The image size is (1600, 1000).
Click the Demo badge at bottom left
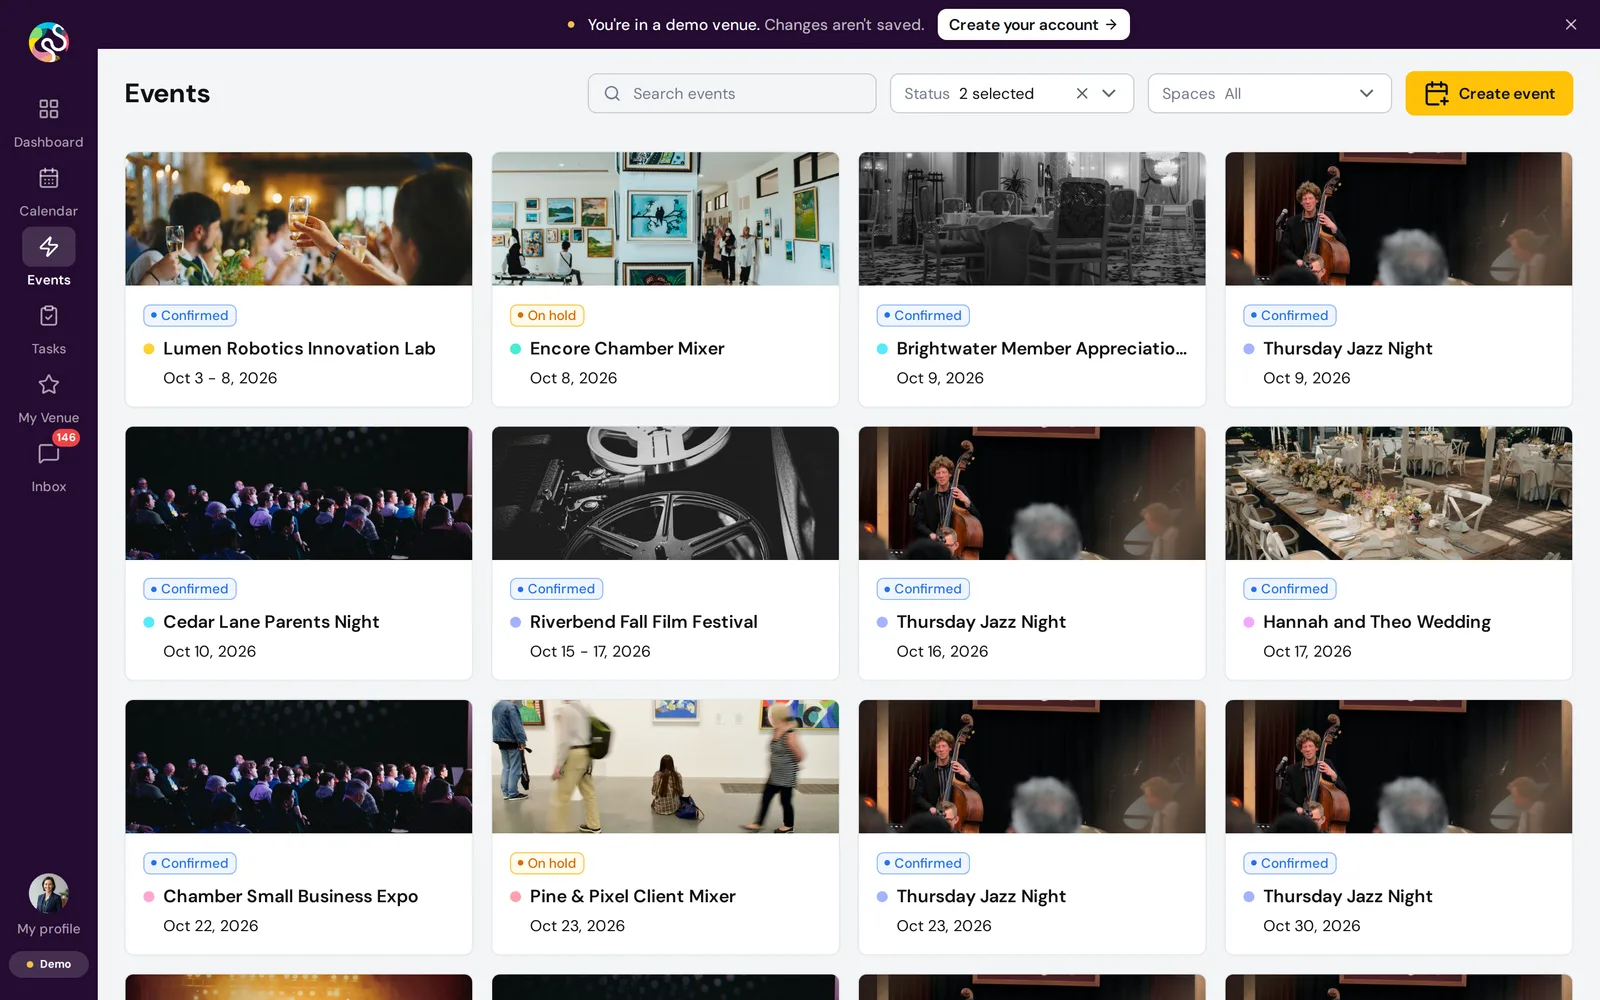pos(48,964)
